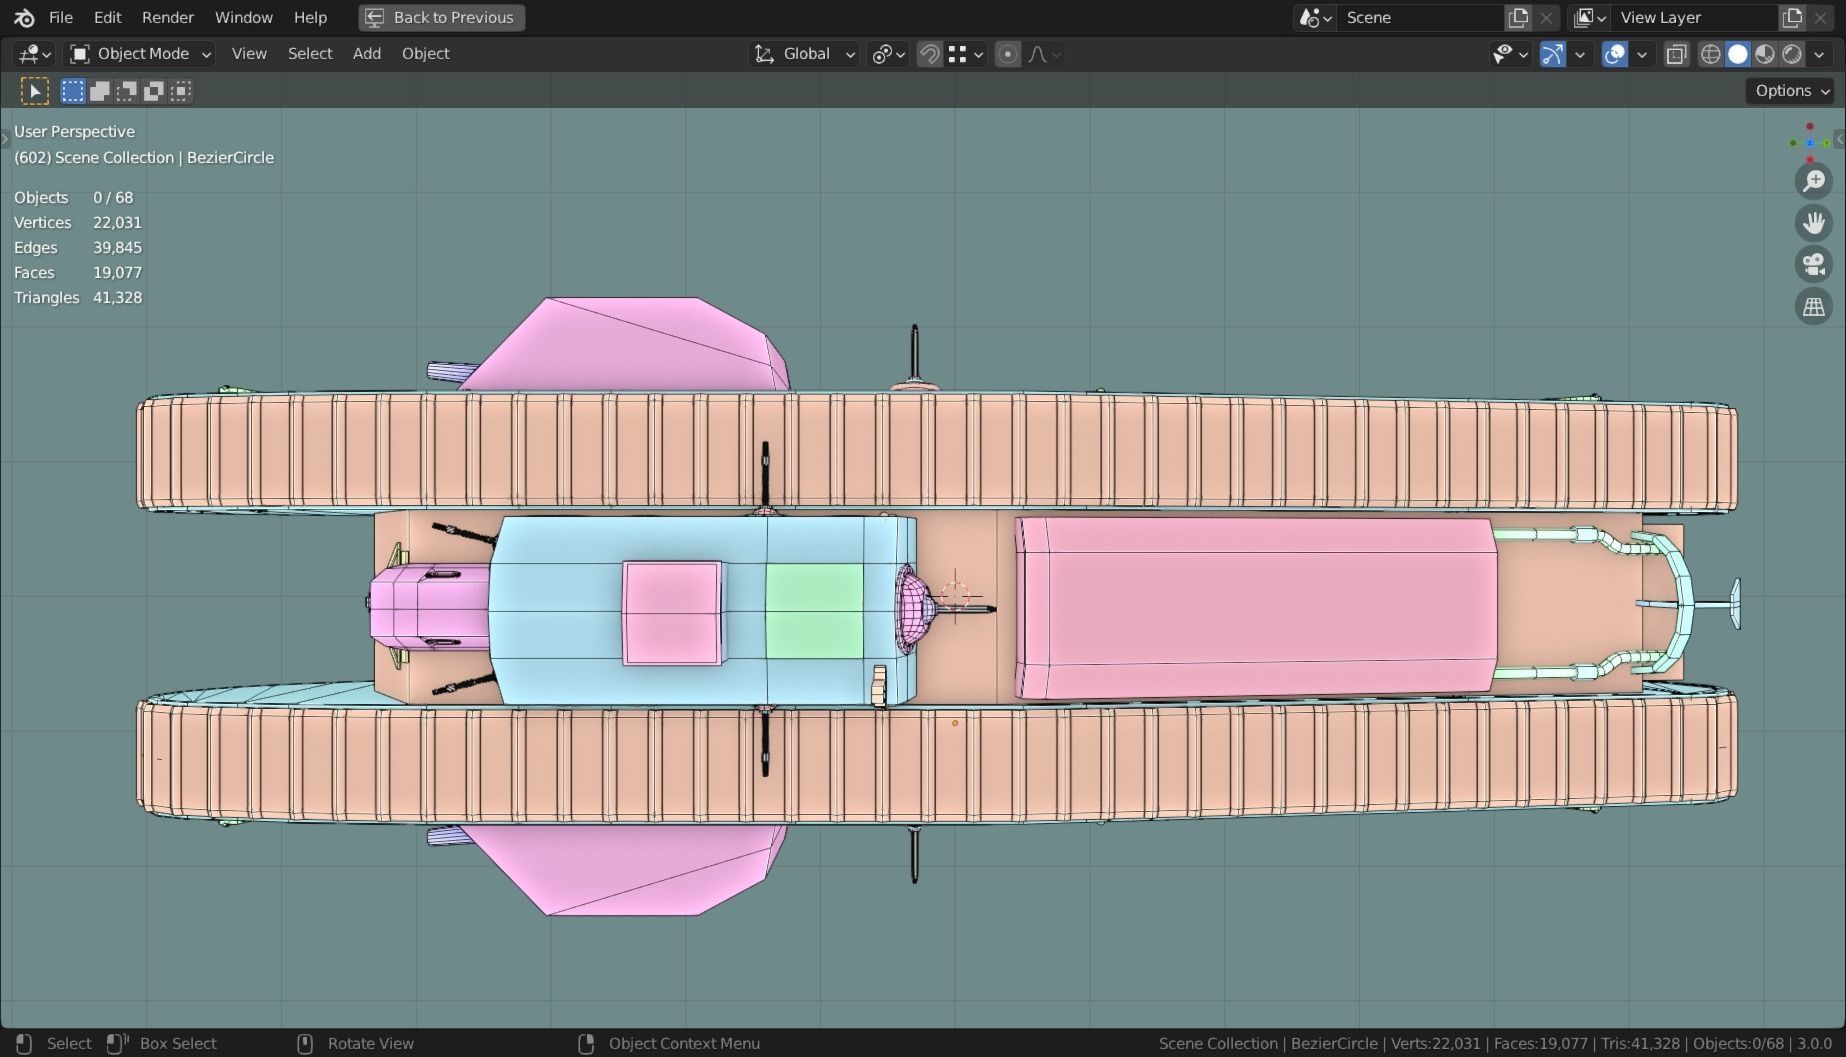Open the proportional editing falloff menu
The width and height of the screenshot is (1846, 1057).
(1044, 54)
